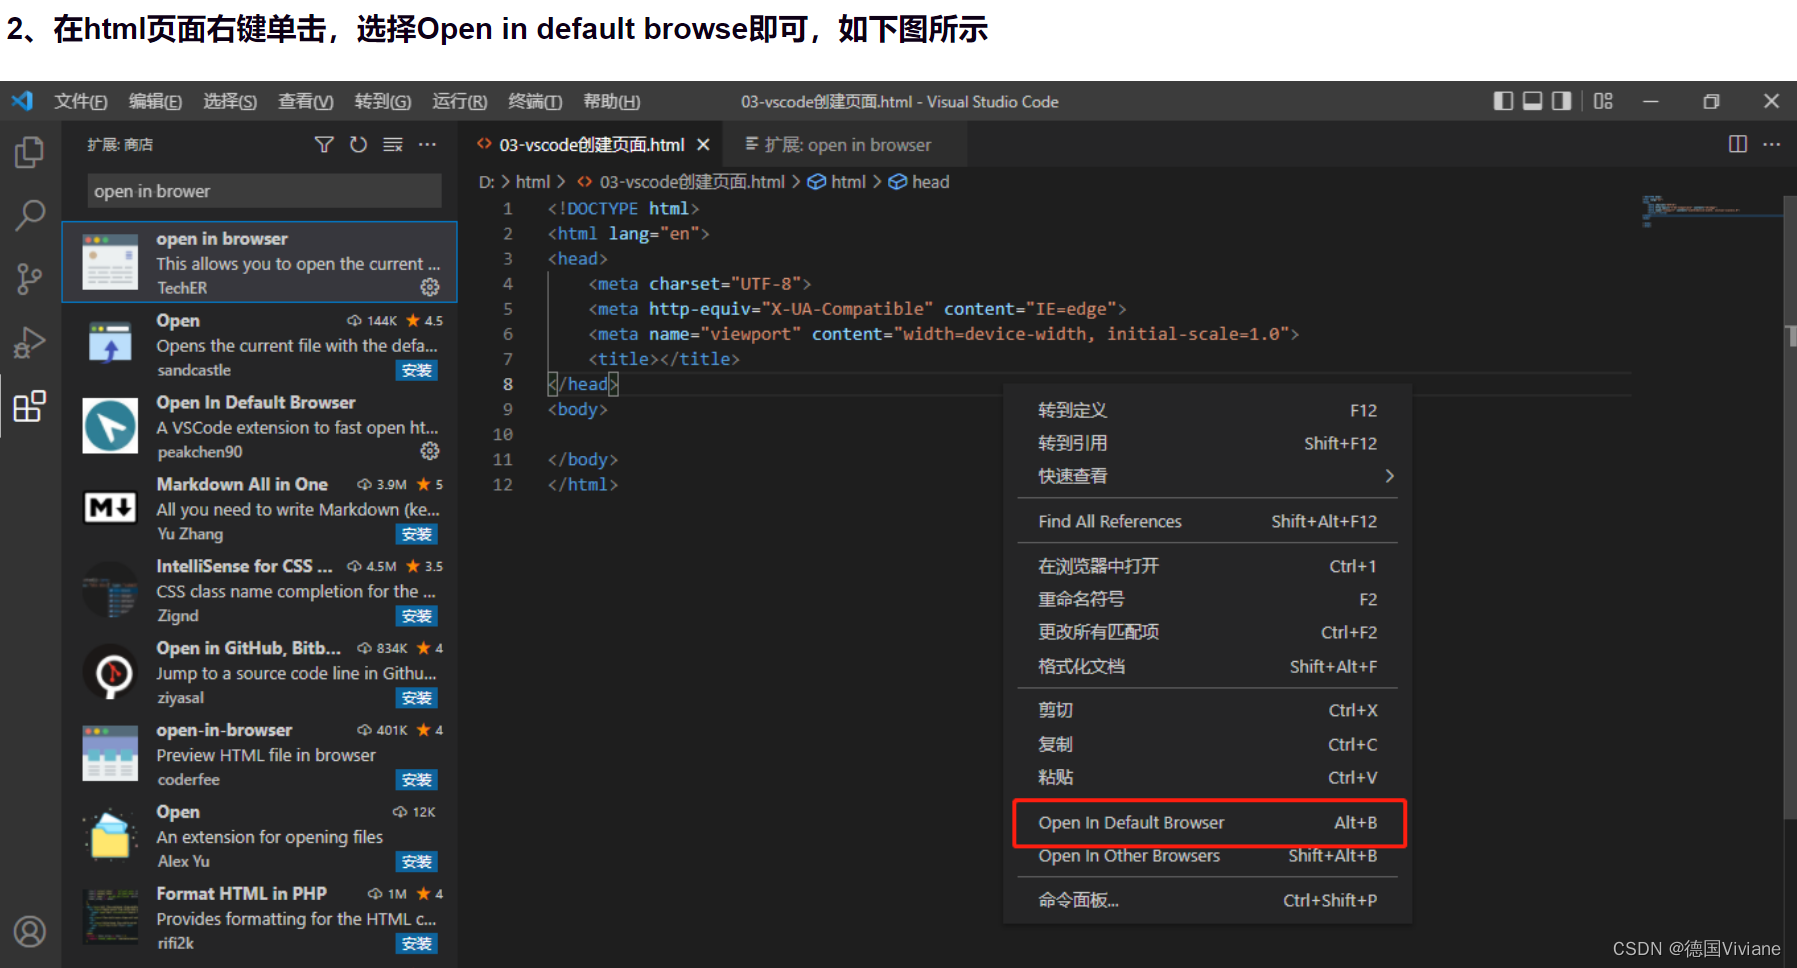Expand the 快速查看 submenu
The width and height of the screenshot is (1797, 968).
coord(1207,476)
